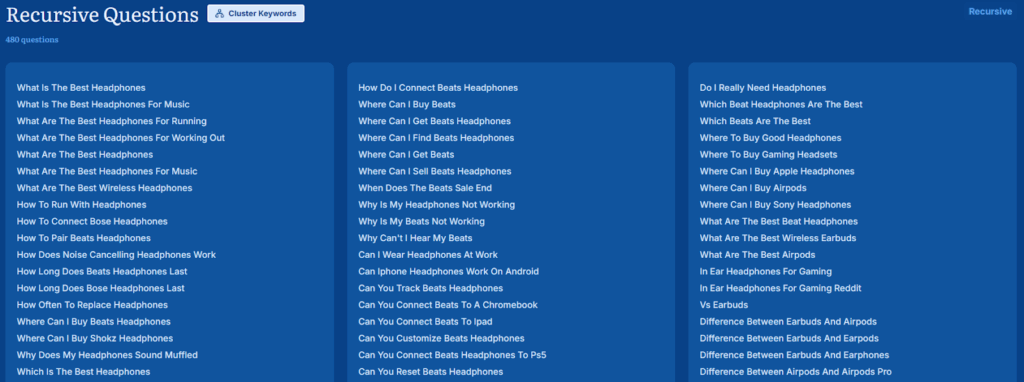The width and height of the screenshot is (1024, 382).
Task: Select 'Can Iphone Headphones Work On Android'
Action: point(448,272)
